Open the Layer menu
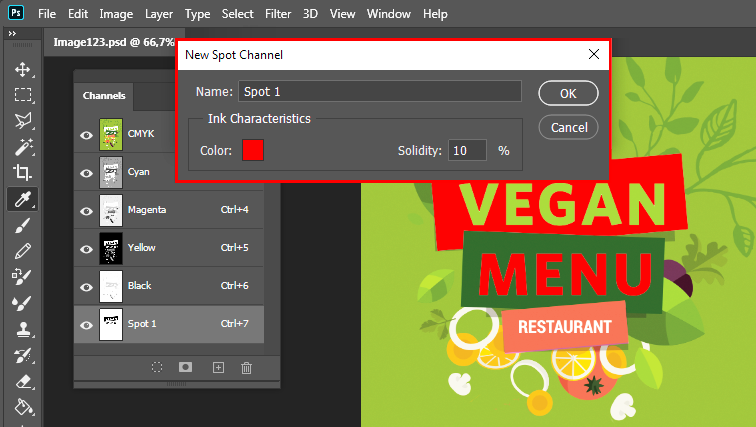 click(158, 15)
